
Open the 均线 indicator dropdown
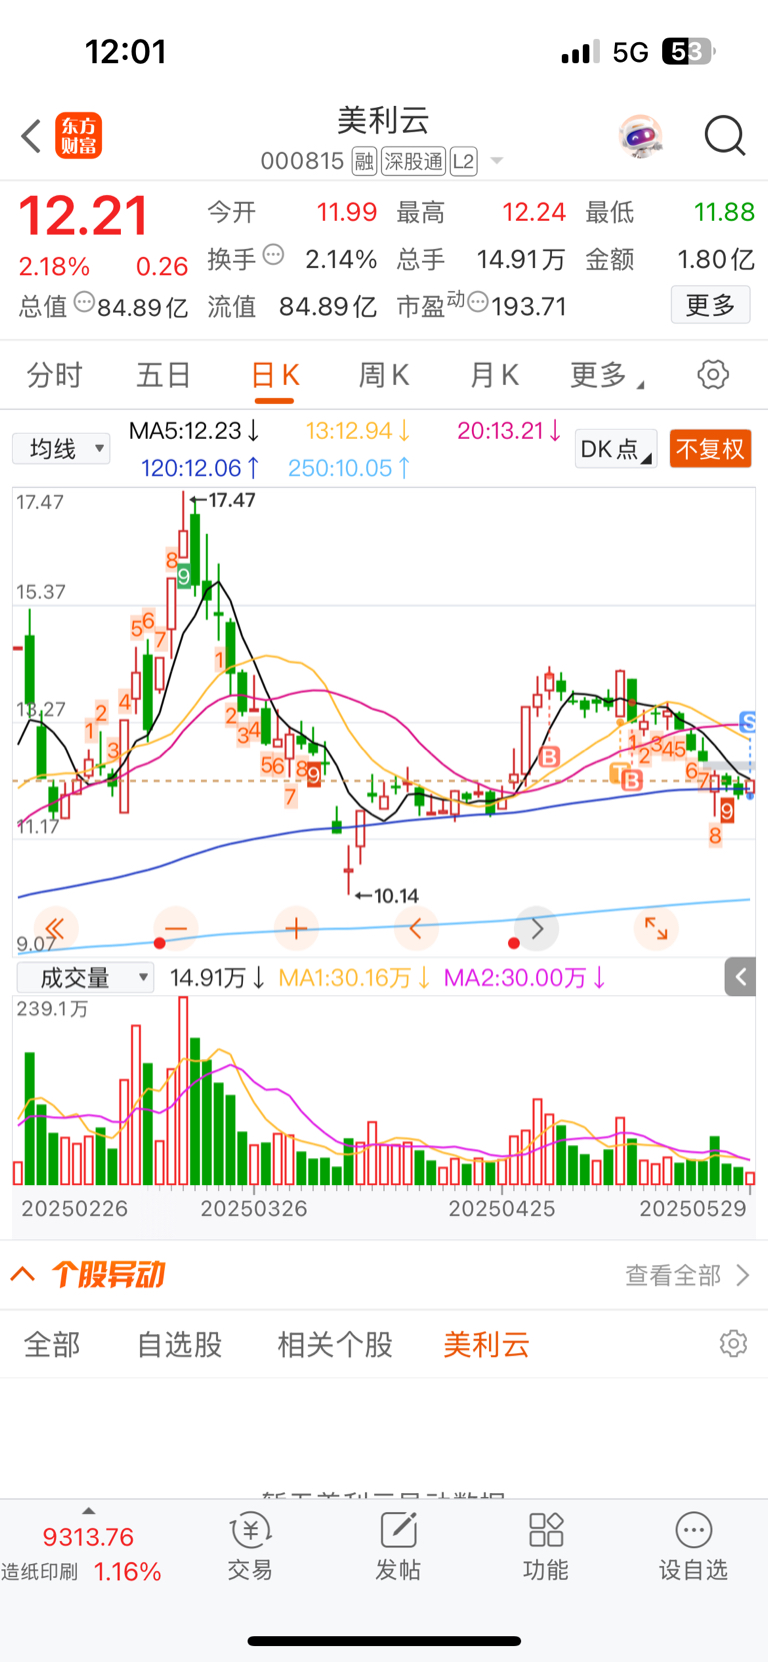click(x=61, y=449)
